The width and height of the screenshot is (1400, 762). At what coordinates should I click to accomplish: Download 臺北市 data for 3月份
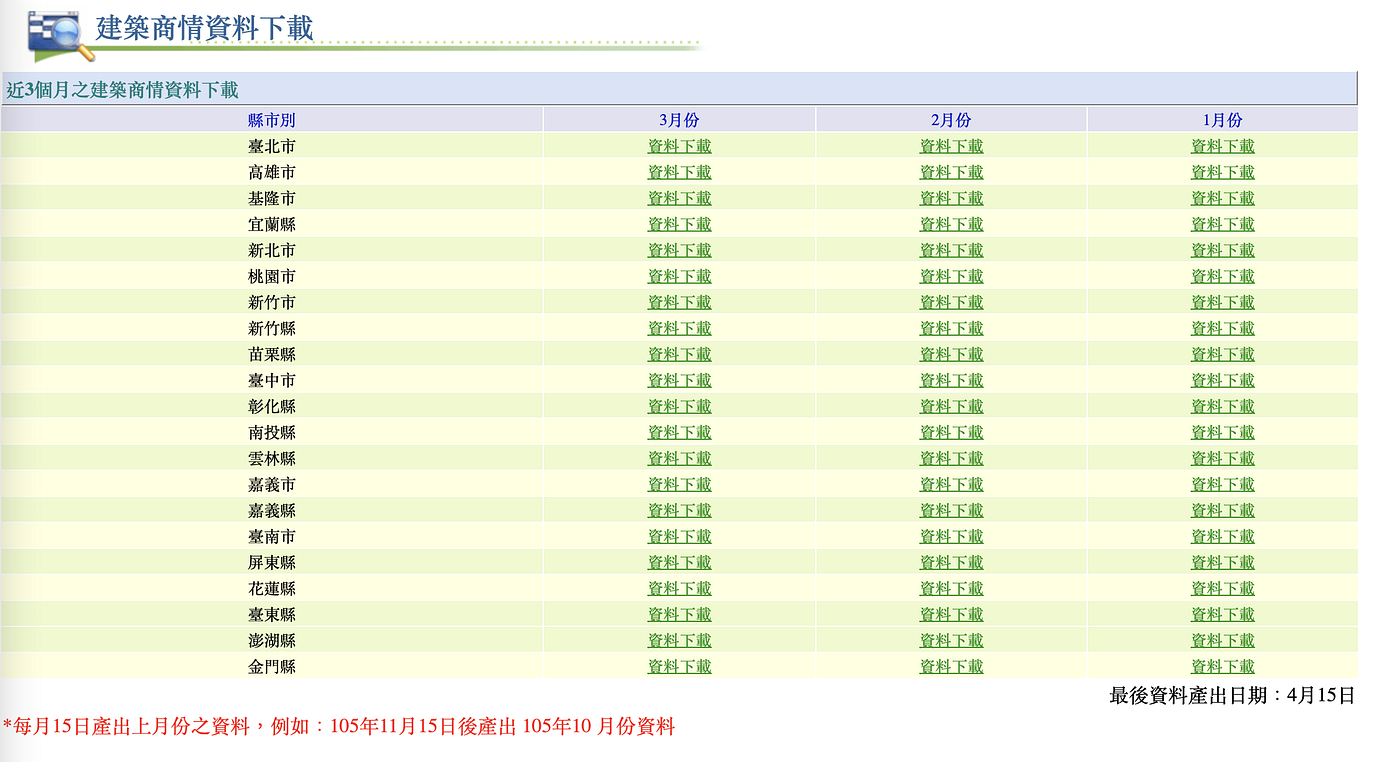click(x=680, y=146)
